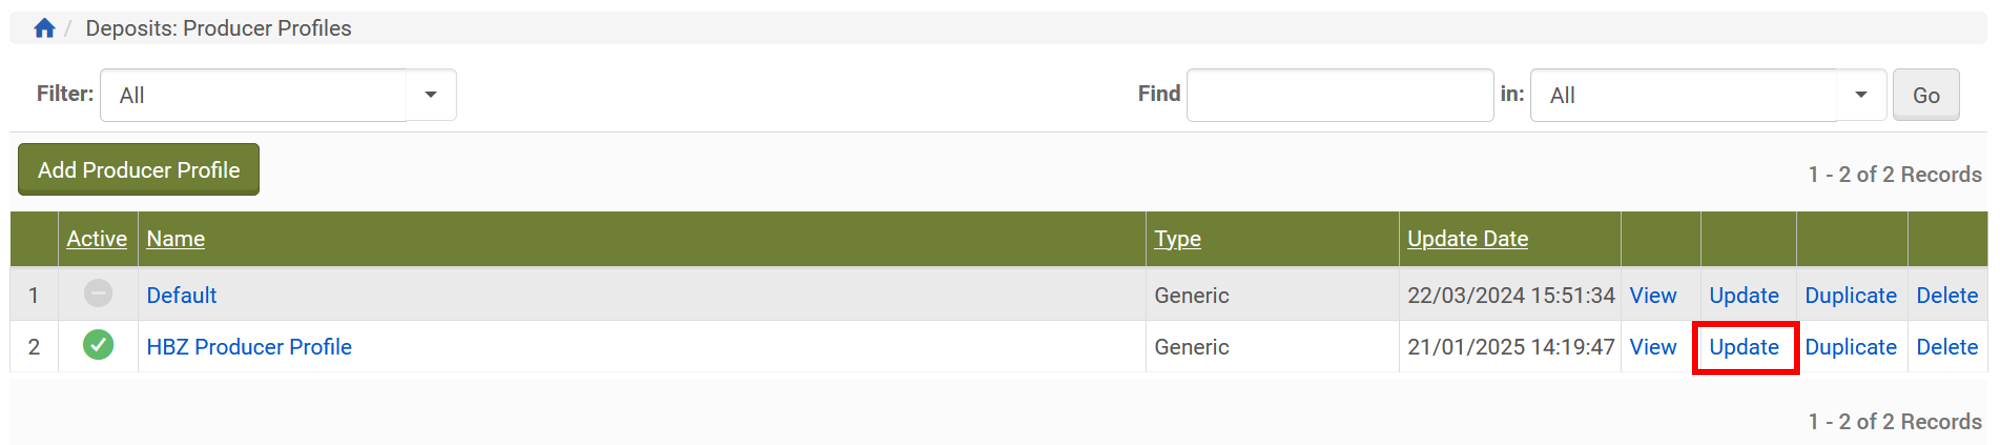Screen dimensions: 2000x445
Task: Sort table by Name column header
Action: pos(176,239)
